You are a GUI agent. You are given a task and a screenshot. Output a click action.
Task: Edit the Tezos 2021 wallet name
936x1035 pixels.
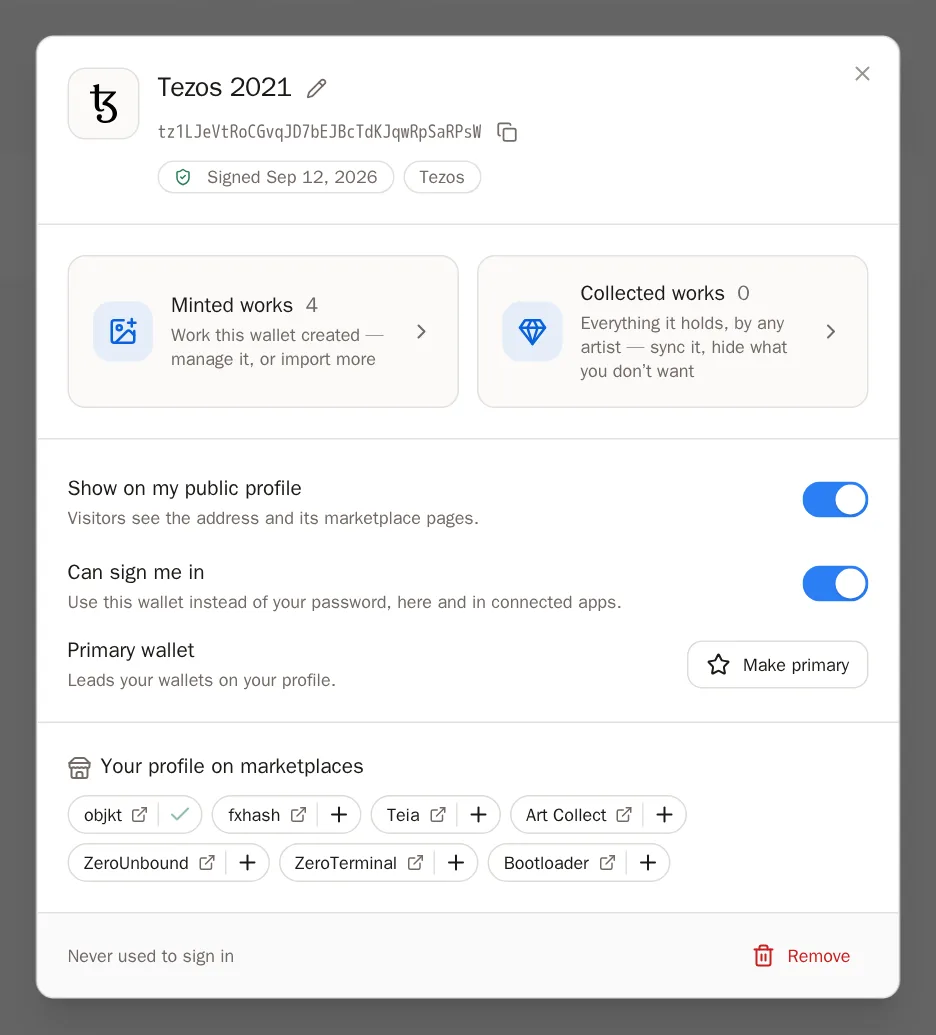[317, 88]
